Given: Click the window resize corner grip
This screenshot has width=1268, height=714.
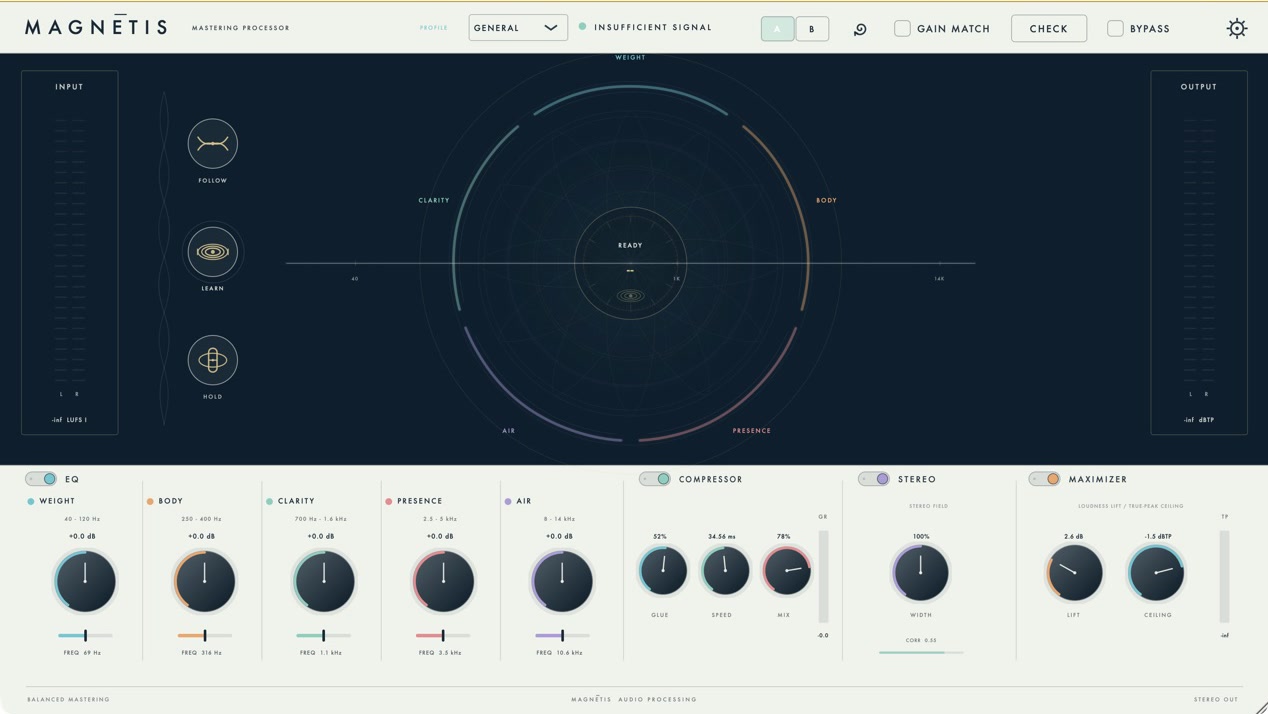Looking at the screenshot, I should point(1261,707).
